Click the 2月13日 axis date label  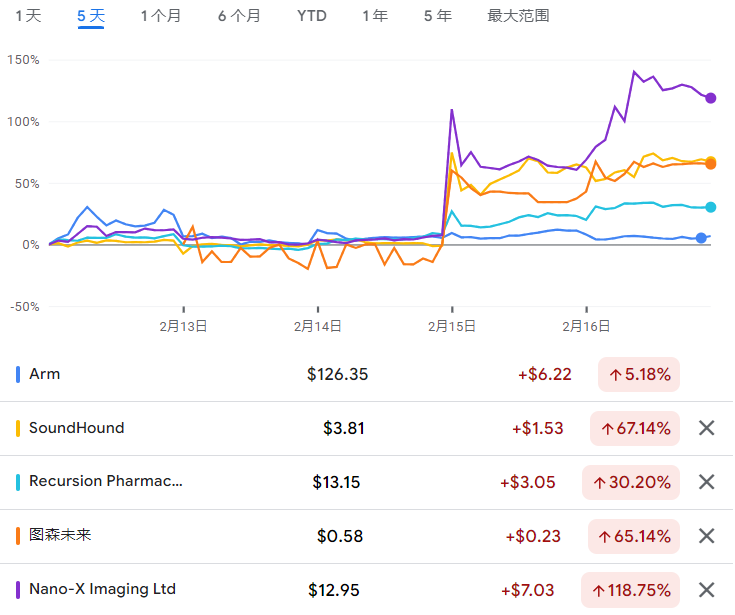tap(183, 326)
